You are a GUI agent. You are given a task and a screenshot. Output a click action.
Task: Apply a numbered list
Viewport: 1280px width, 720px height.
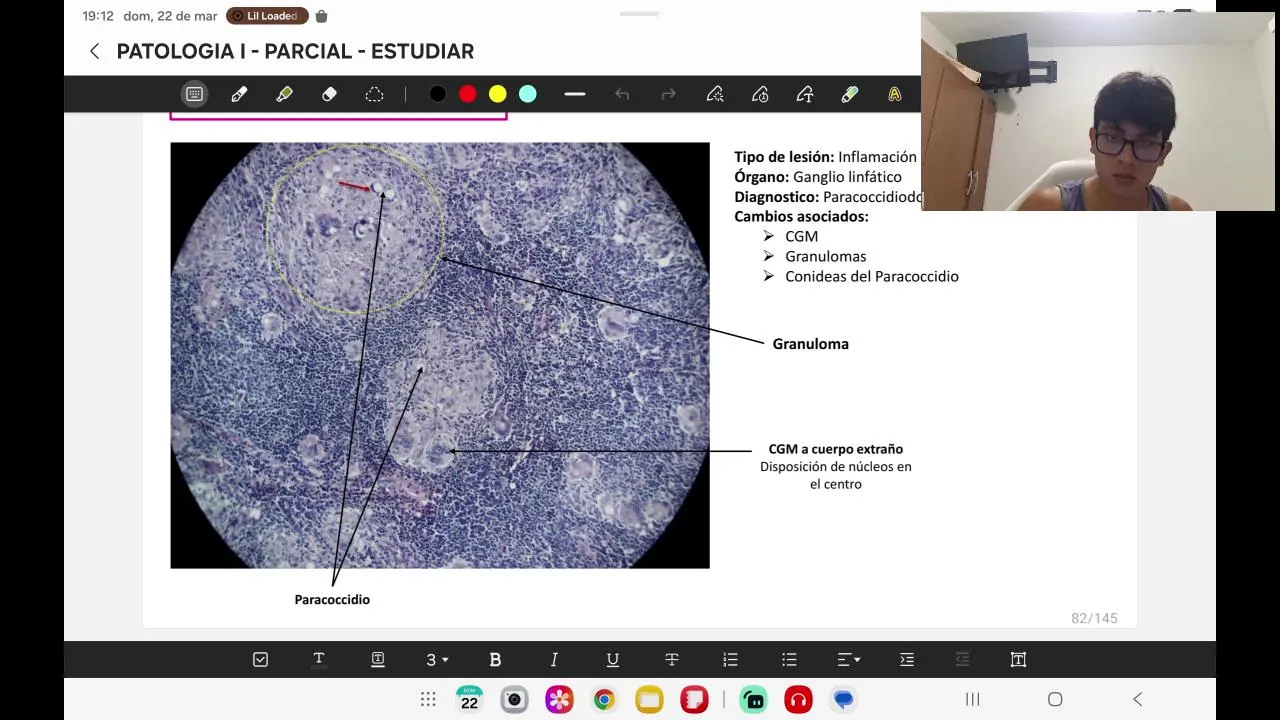tap(730, 659)
